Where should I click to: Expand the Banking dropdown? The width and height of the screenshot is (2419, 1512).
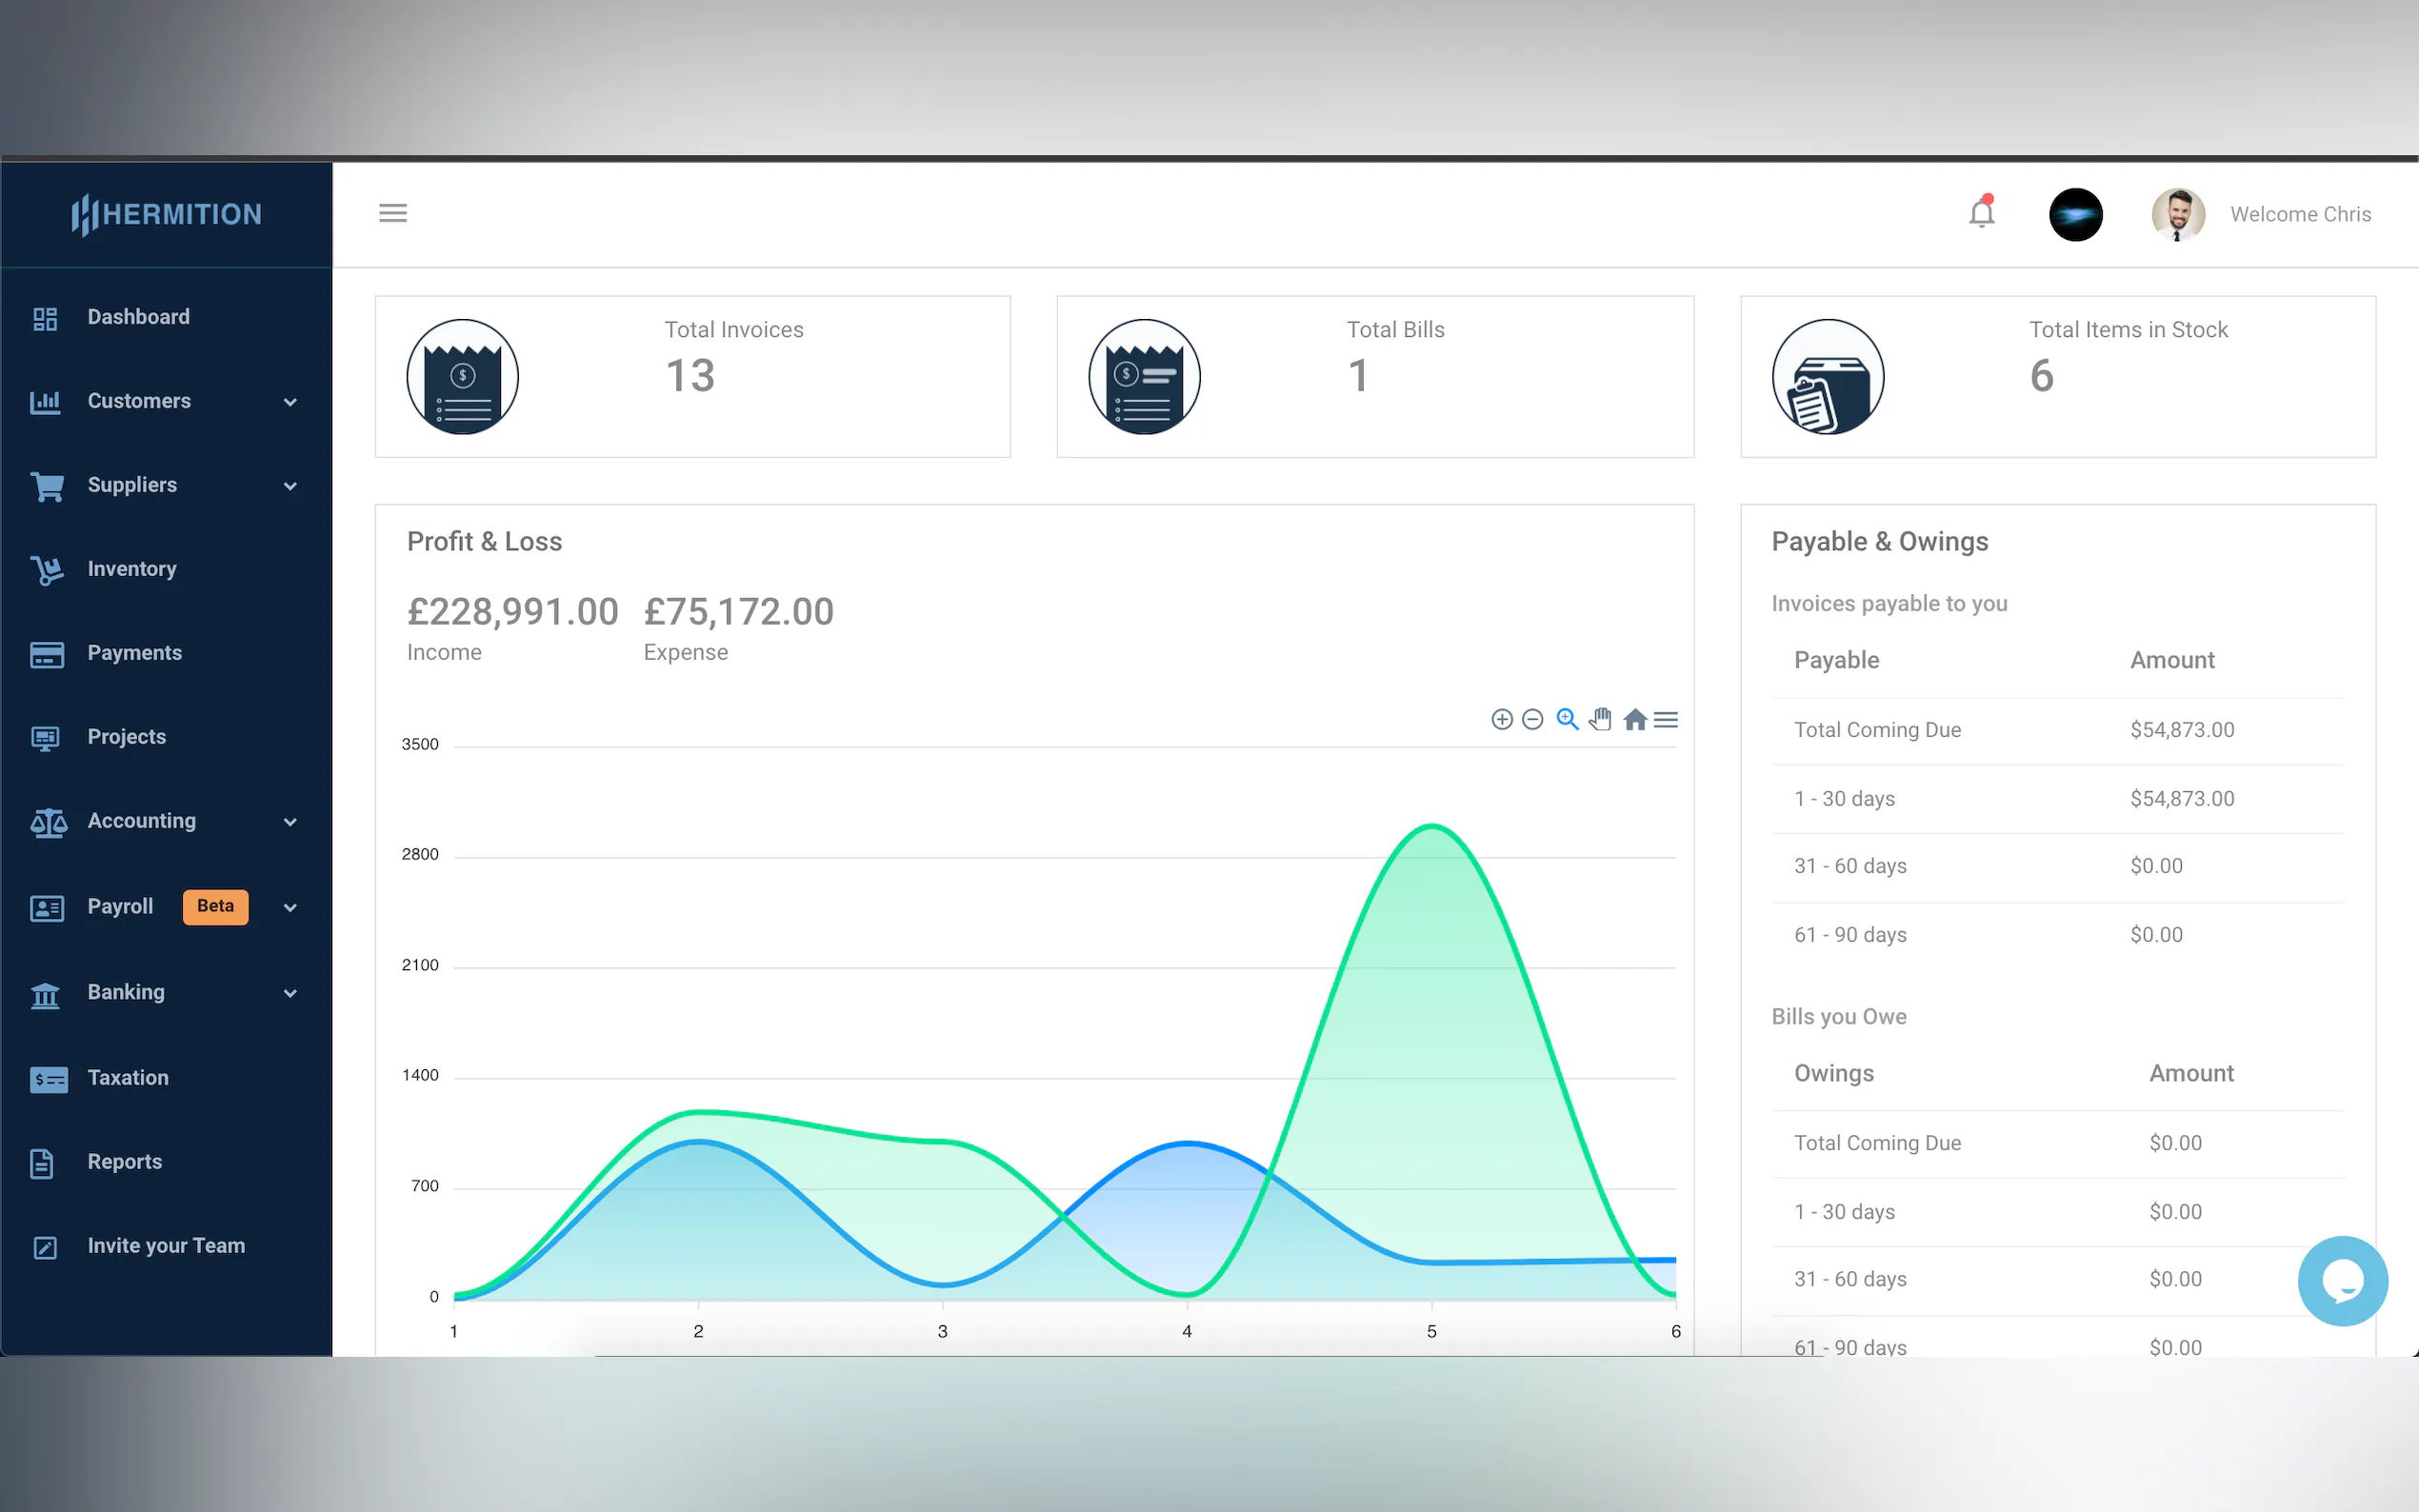290,993
